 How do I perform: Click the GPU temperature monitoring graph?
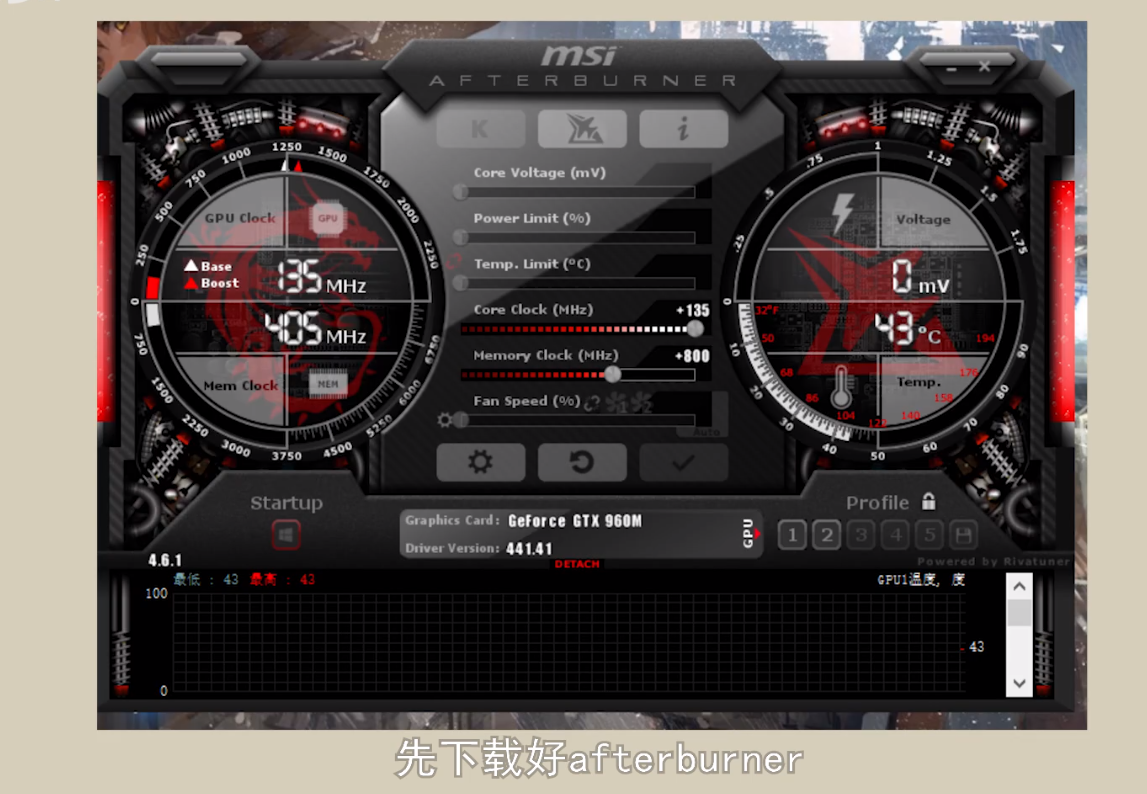(x=568, y=643)
